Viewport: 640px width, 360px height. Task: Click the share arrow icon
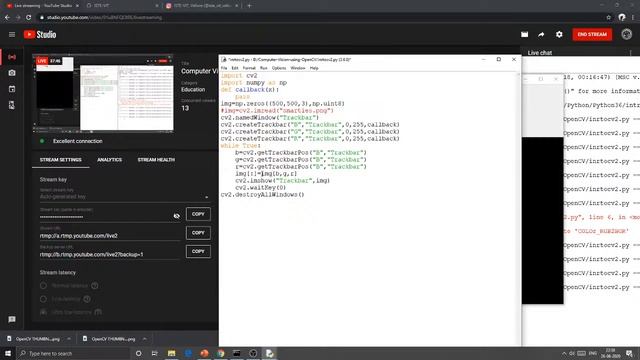click(x=541, y=35)
